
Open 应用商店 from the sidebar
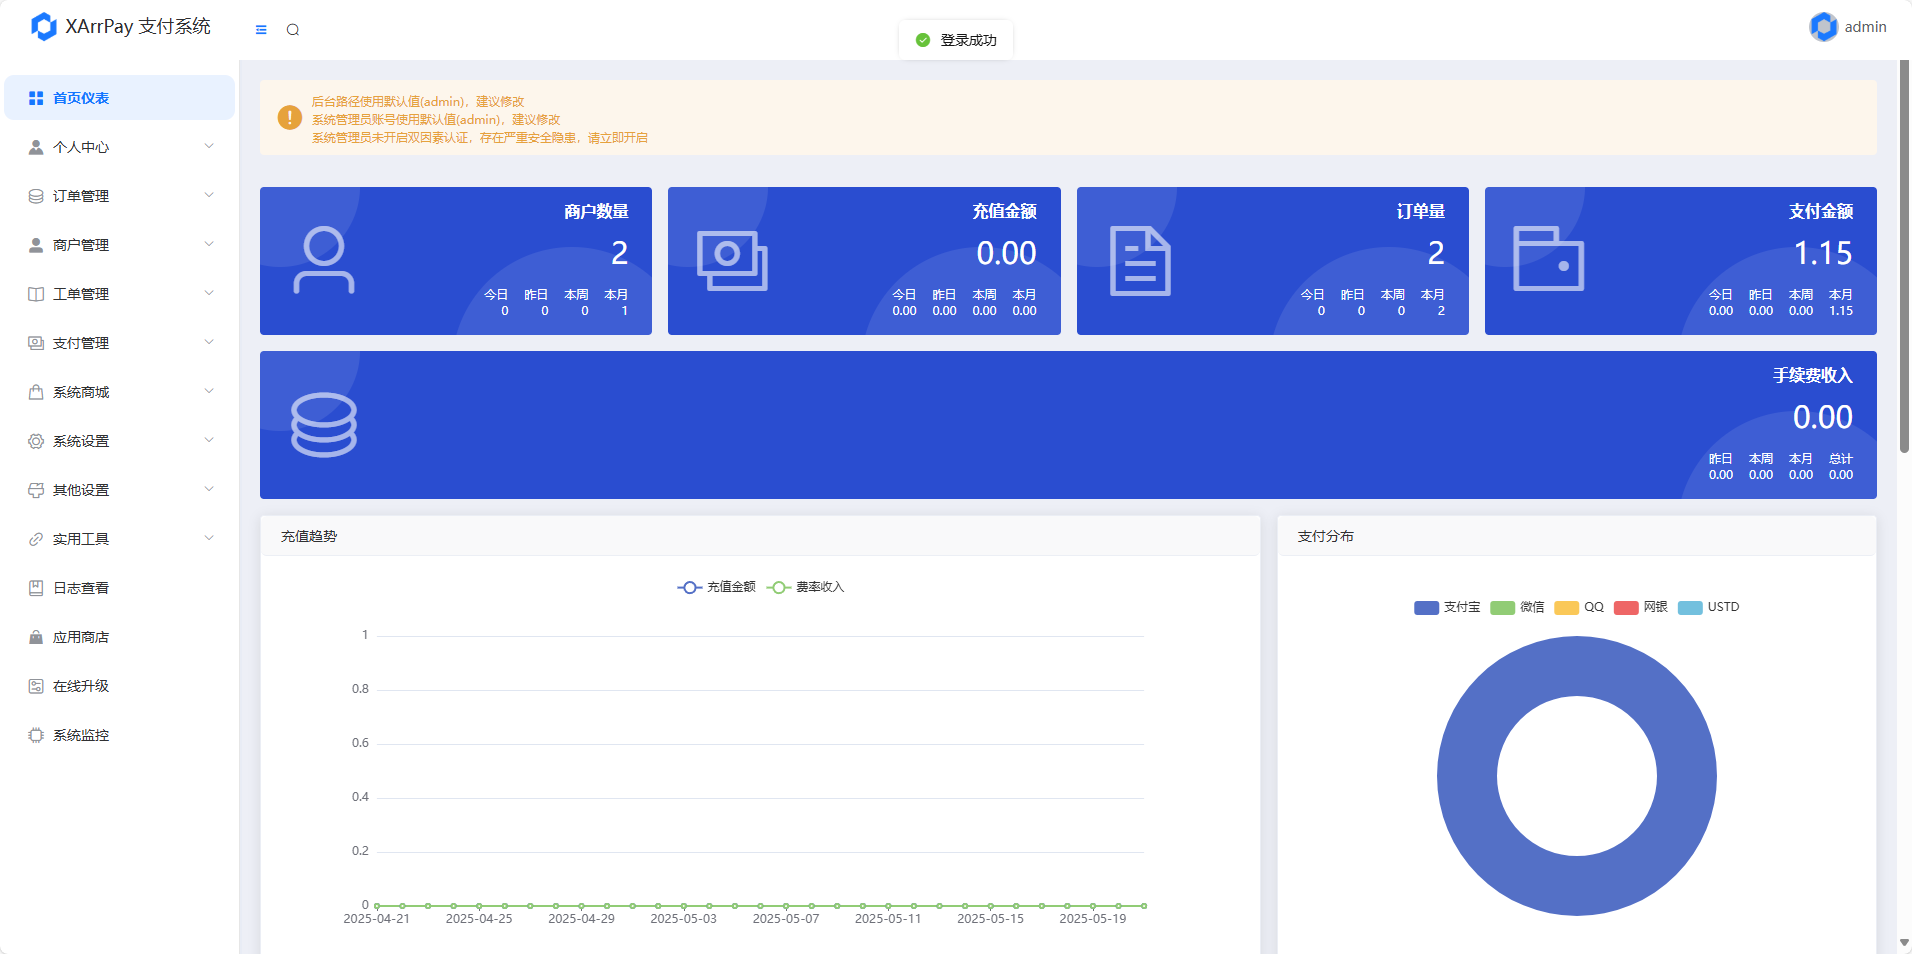(81, 637)
